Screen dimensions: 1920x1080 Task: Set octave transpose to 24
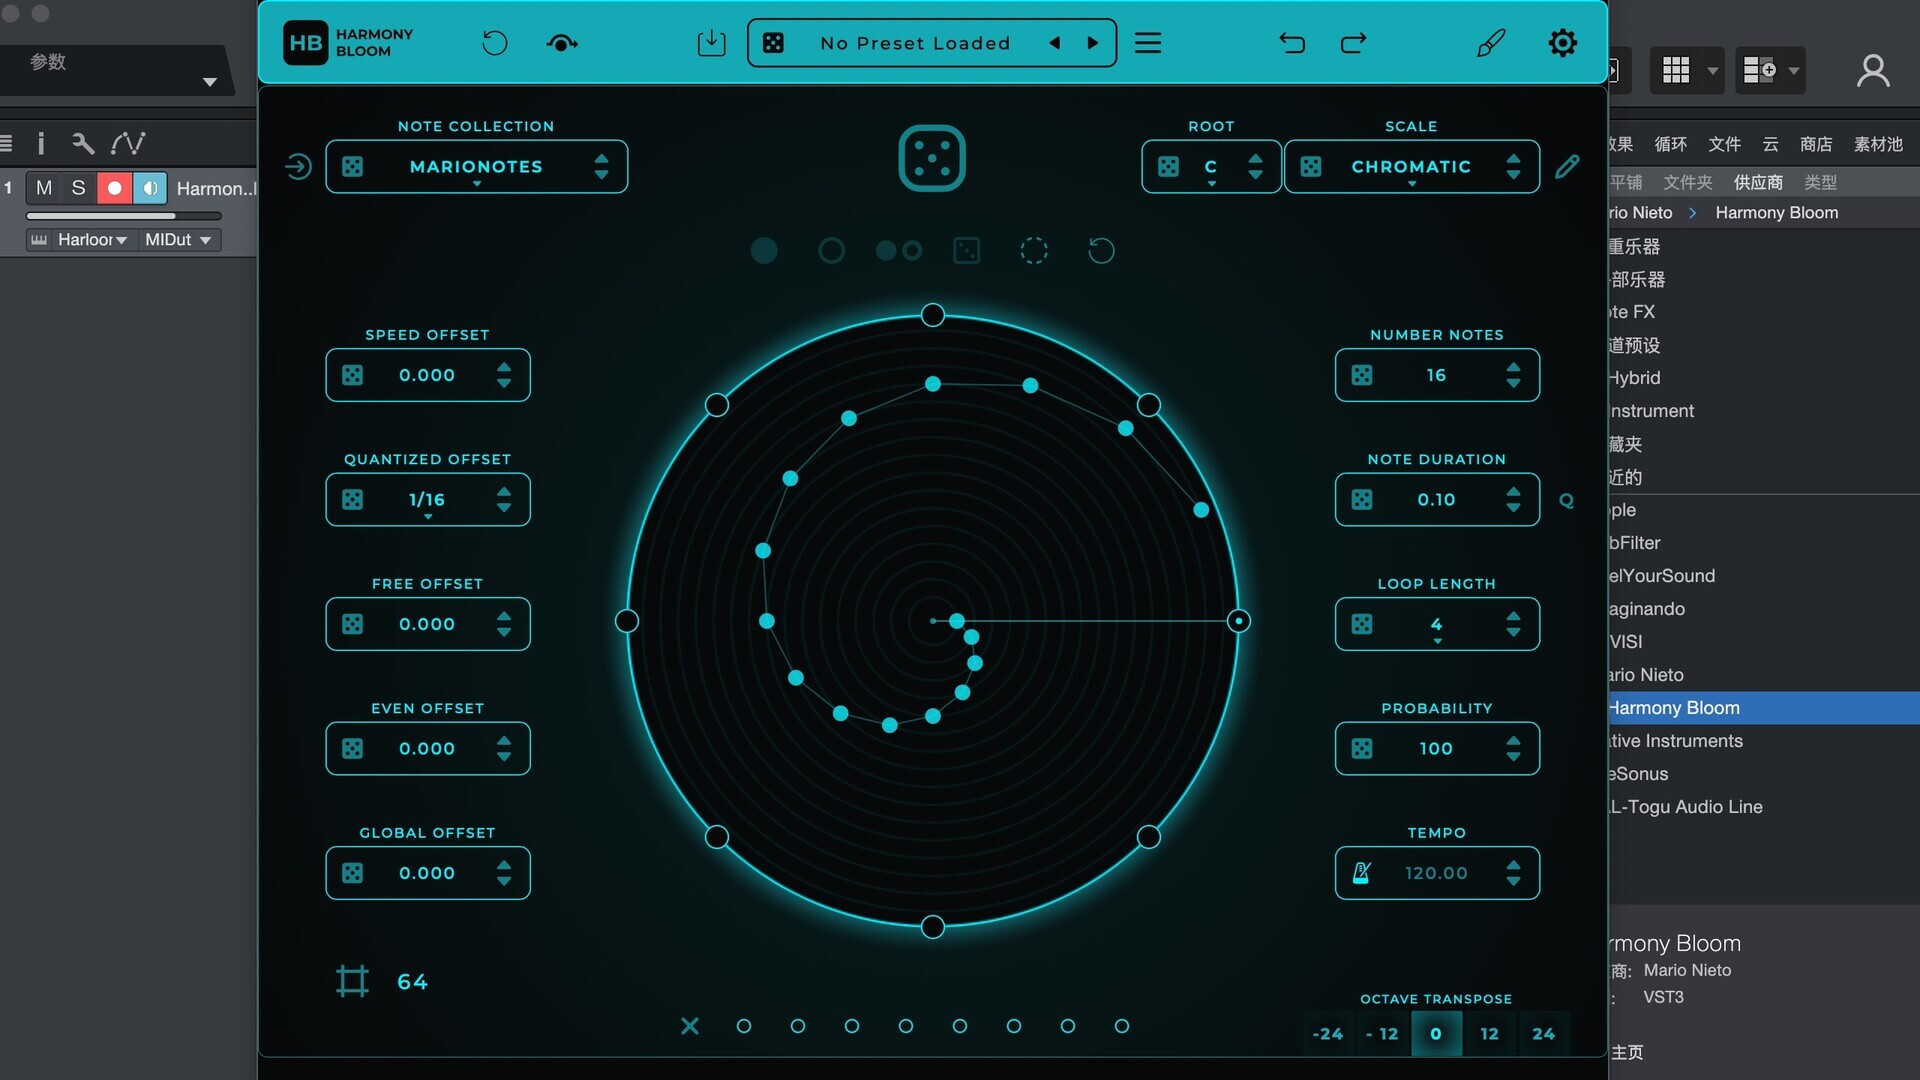(1544, 1034)
